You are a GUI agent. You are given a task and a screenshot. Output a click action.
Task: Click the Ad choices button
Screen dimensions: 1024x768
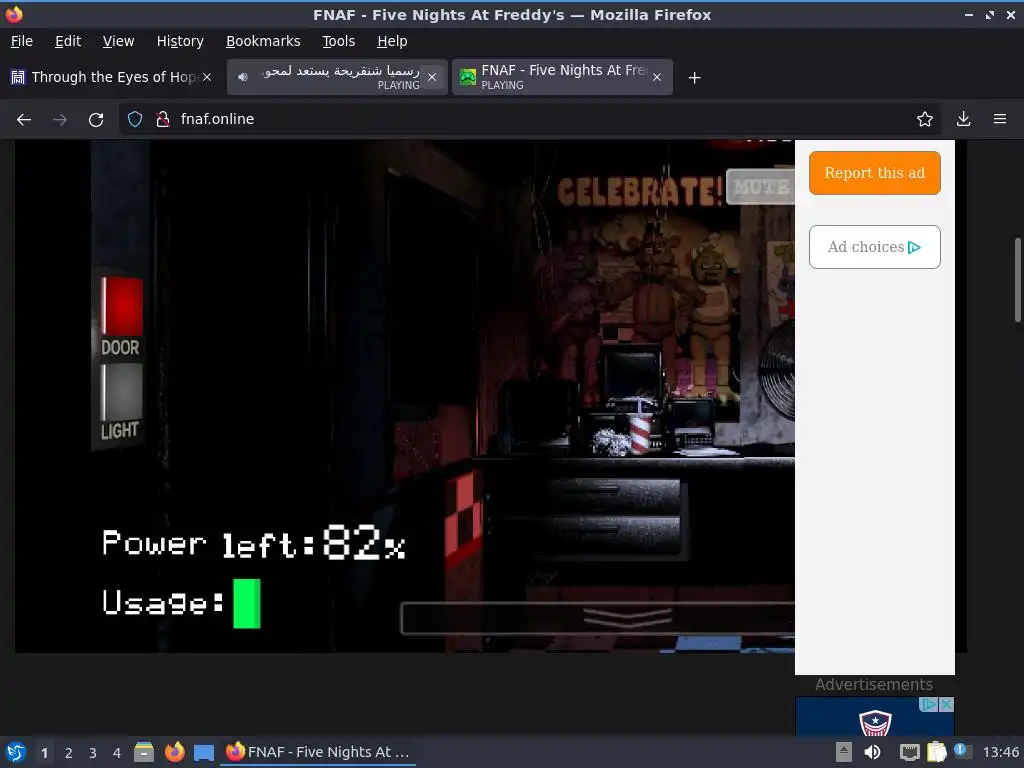tap(874, 247)
